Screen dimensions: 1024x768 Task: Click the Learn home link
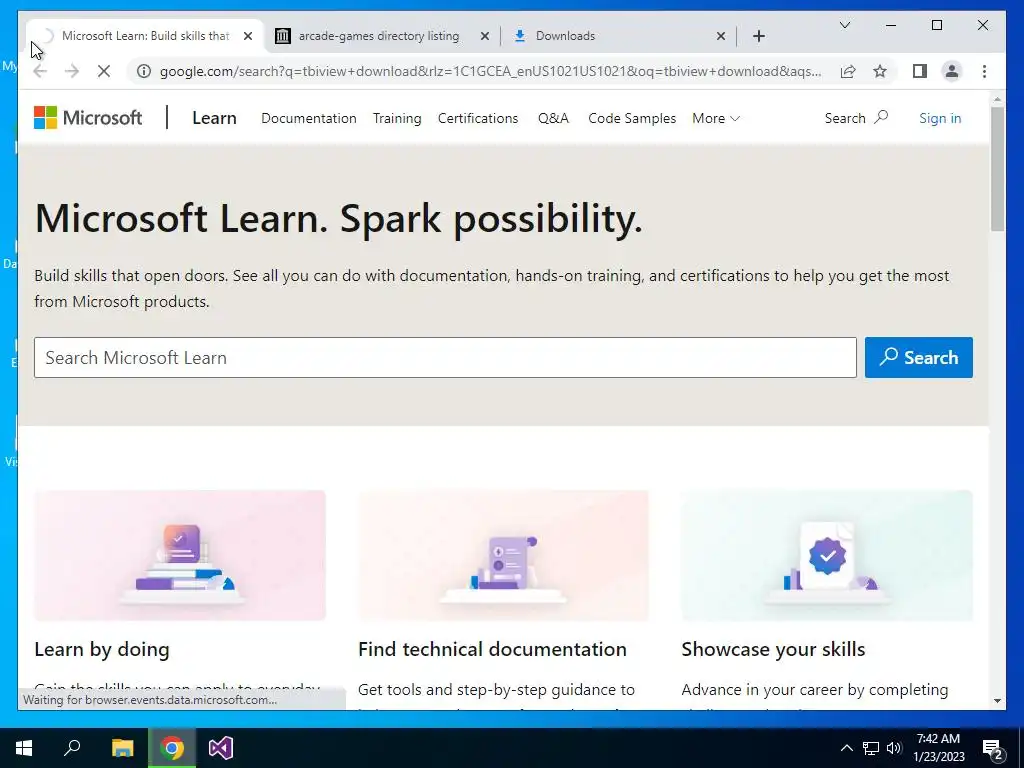point(214,118)
